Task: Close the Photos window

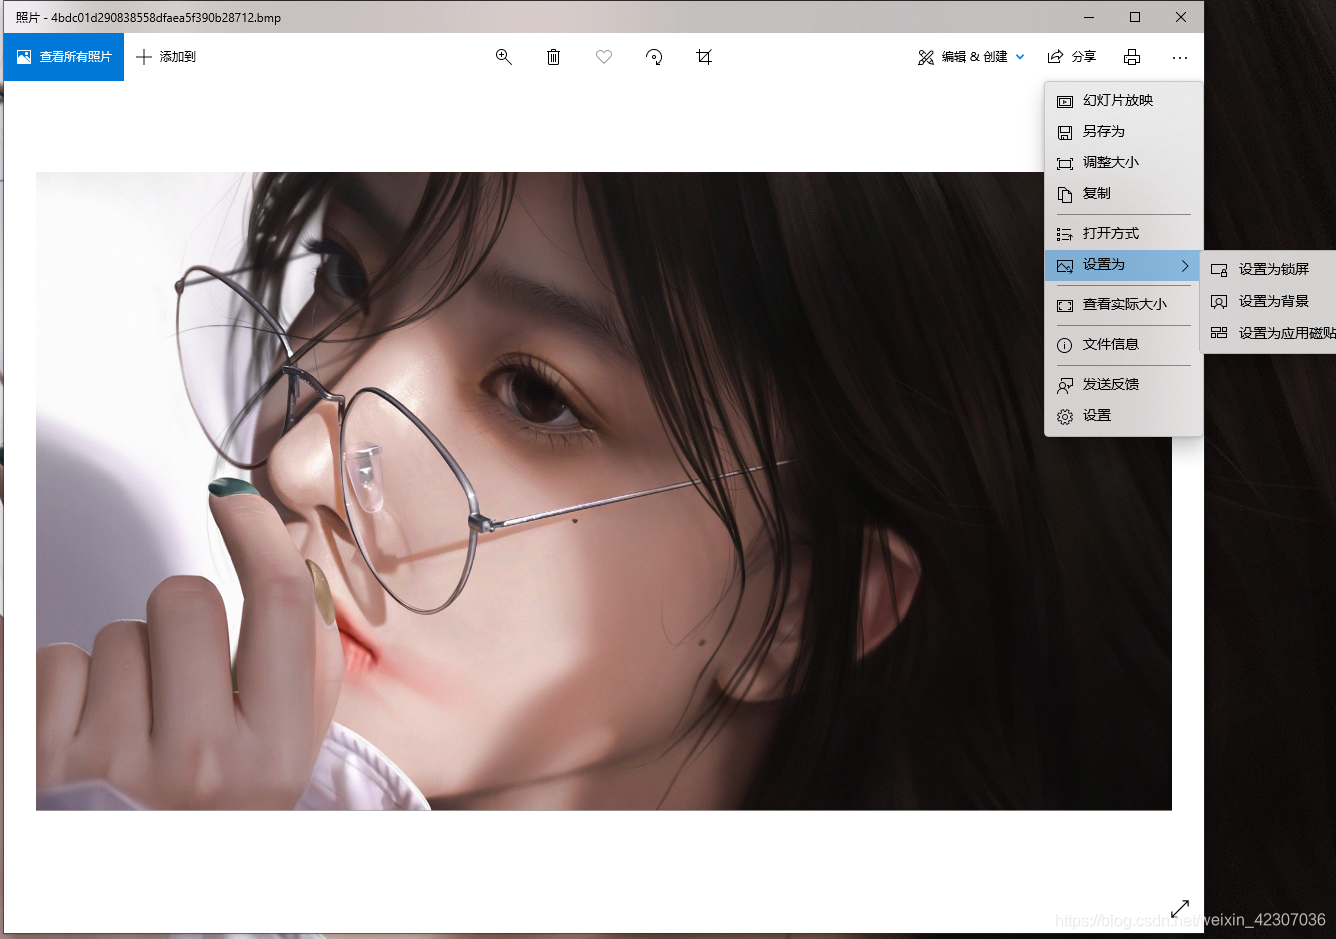Action: coord(1181,17)
